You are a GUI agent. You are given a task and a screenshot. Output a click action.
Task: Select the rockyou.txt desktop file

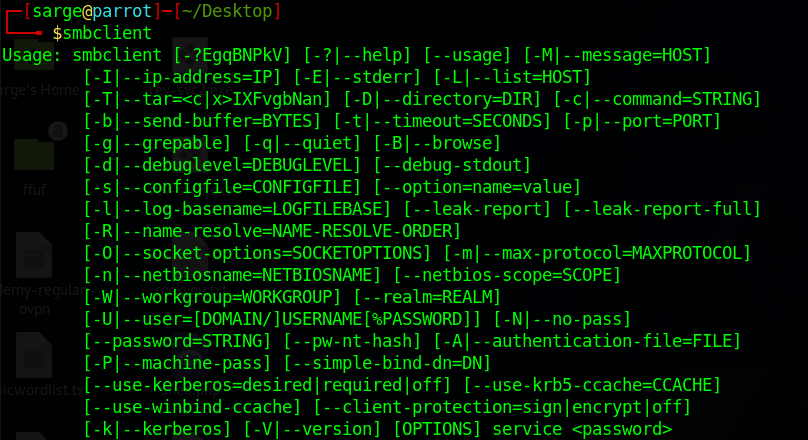point(35,432)
